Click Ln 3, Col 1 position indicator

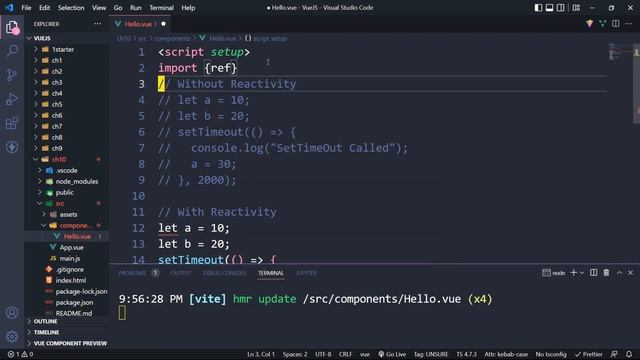point(261,354)
